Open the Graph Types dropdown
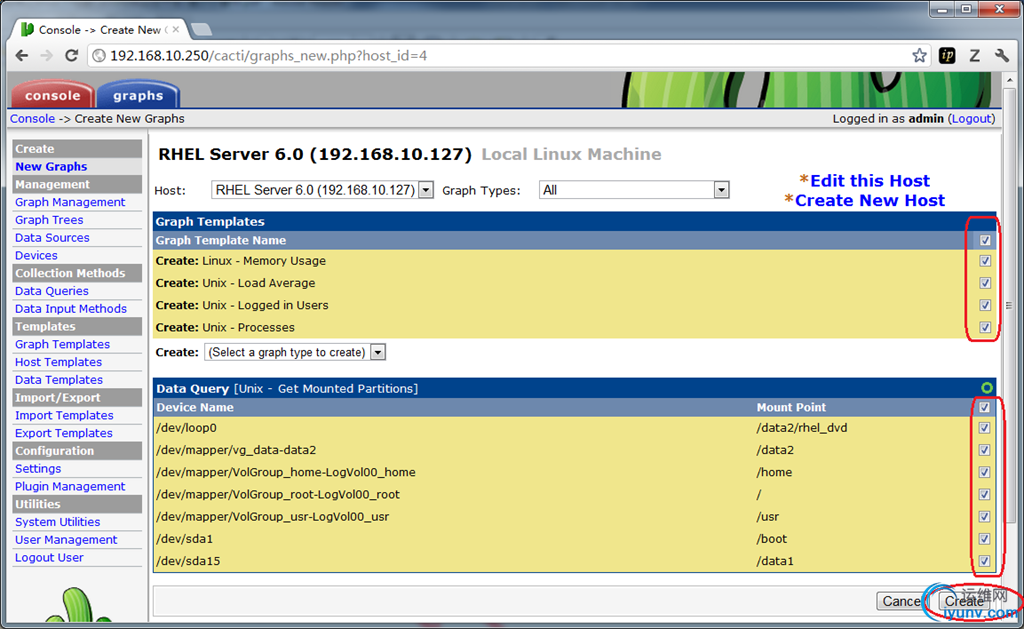This screenshot has height=629, width=1024. pyautogui.click(x=634, y=190)
